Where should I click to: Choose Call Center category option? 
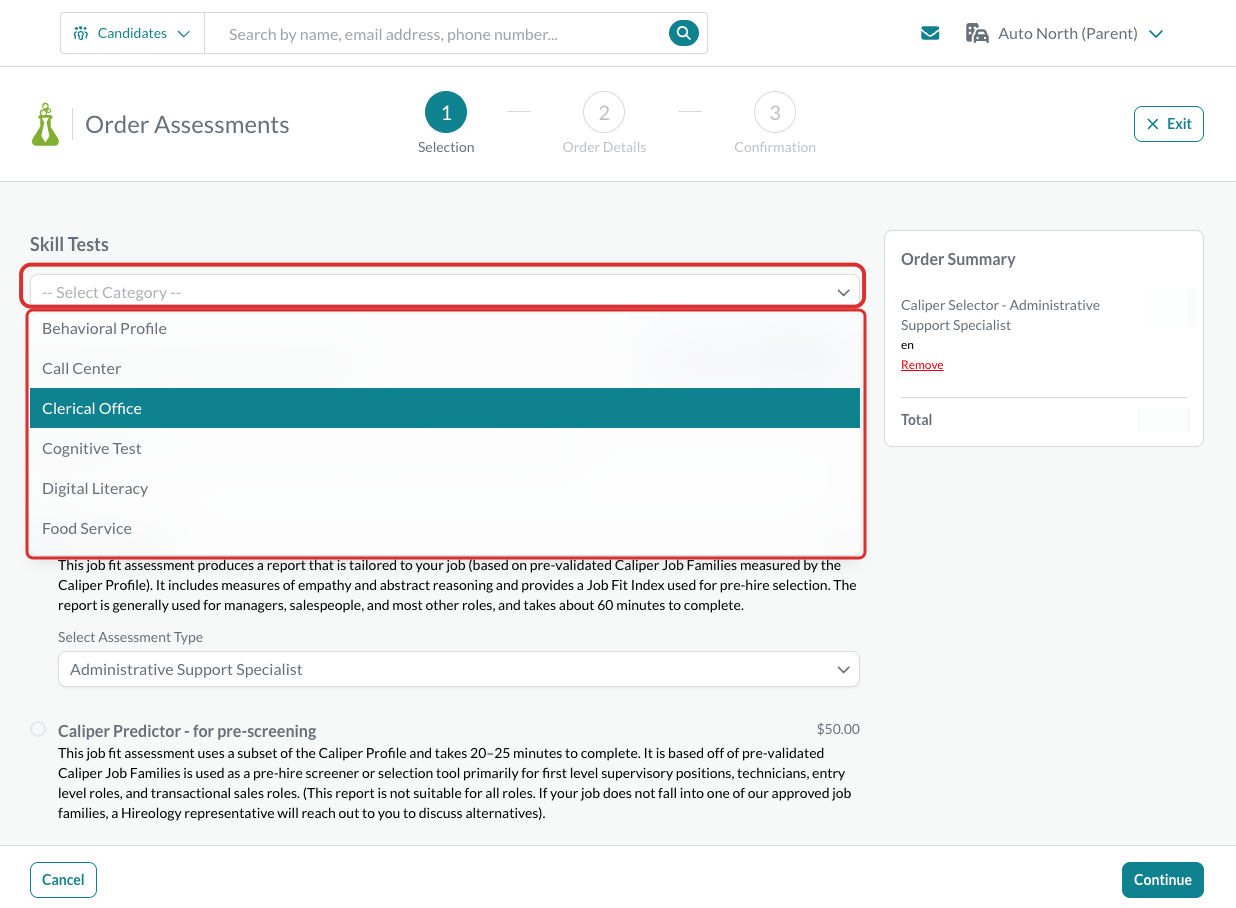(x=445, y=368)
